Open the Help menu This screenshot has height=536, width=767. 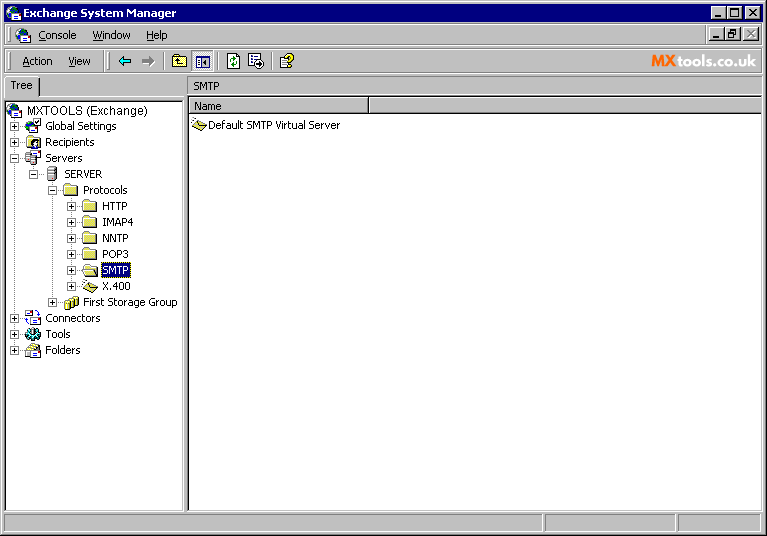[157, 35]
